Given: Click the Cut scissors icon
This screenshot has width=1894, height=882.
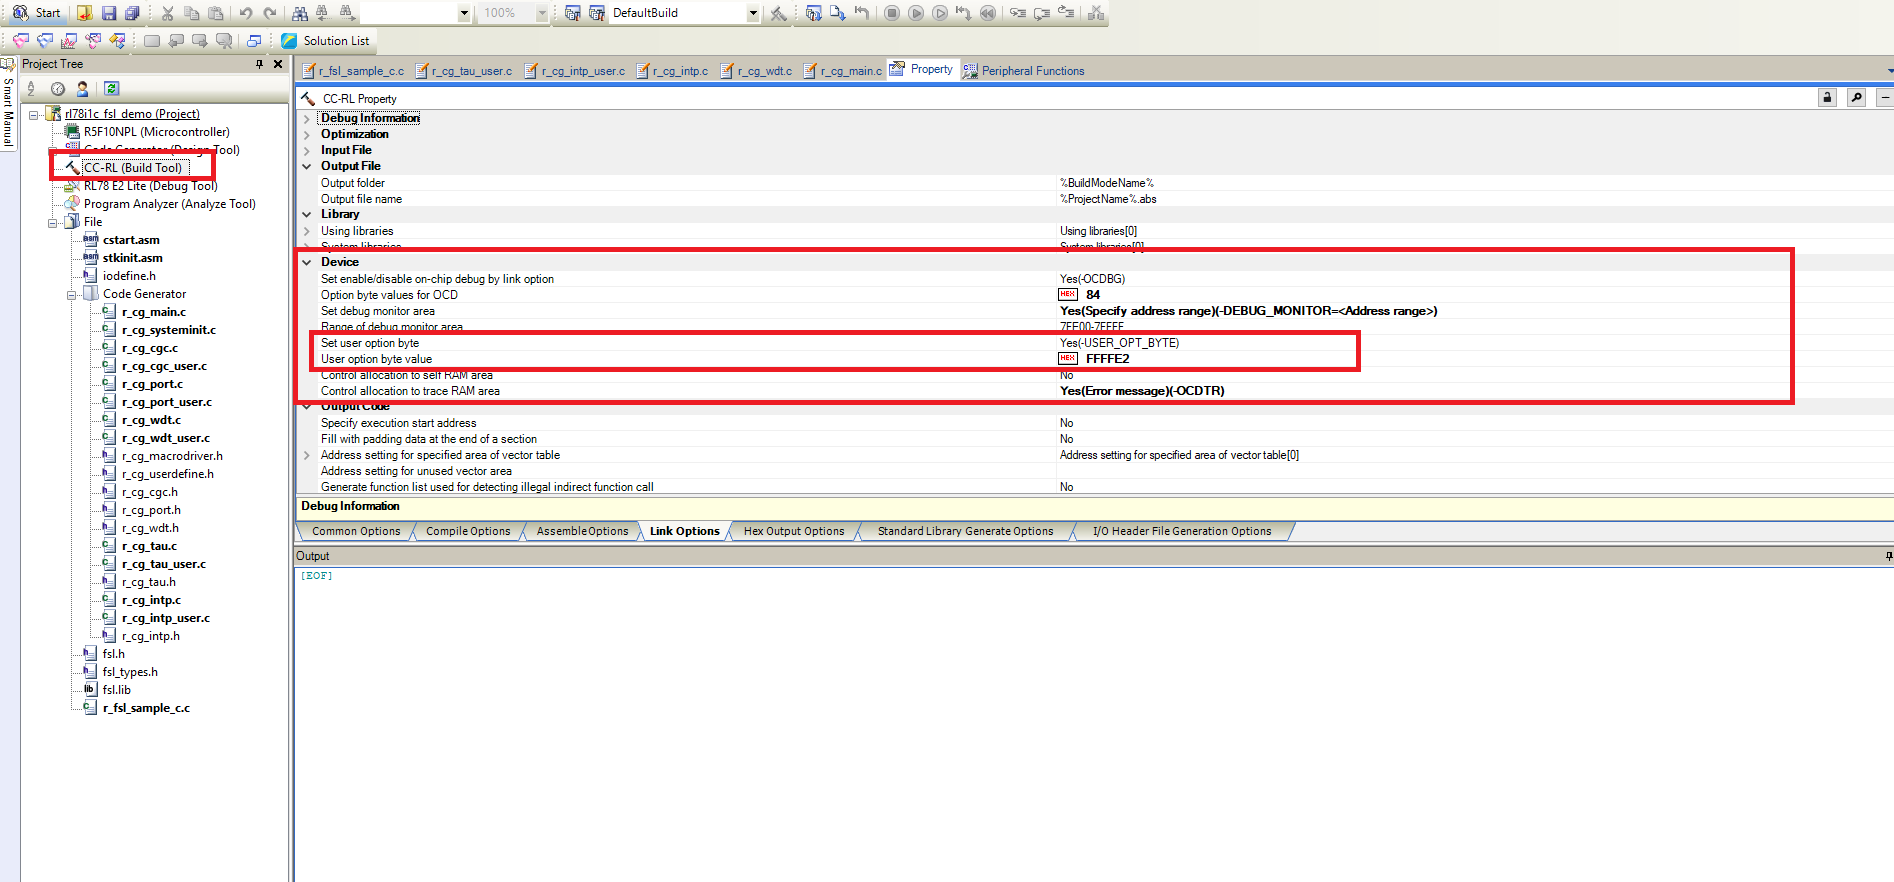Looking at the screenshot, I should pyautogui.click(x=167, y=13).
